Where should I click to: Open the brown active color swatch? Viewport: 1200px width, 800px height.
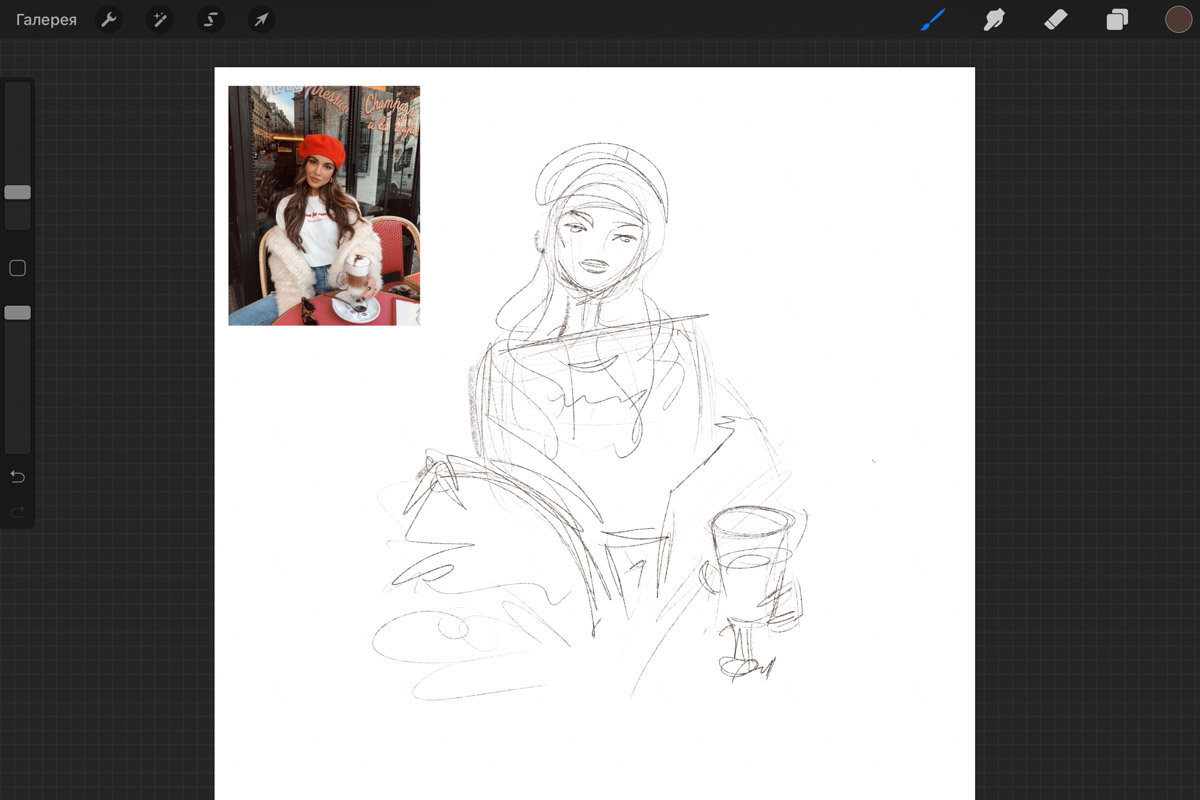coord(1178,20)
